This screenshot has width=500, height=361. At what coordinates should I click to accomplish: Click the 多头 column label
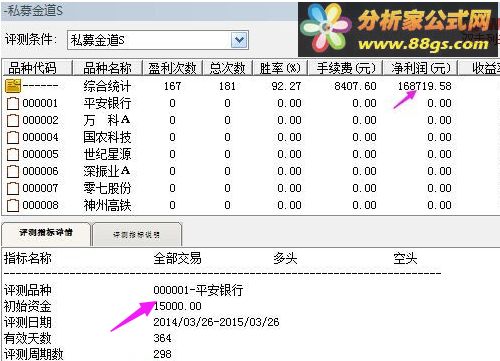285,258
